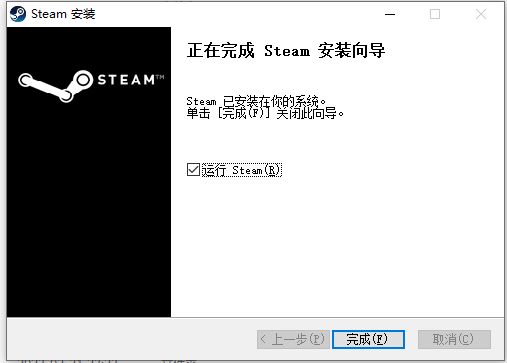Click the Steam icon in the title bar
This screenshot has width=507, height=363.
click(x=18, y=14)
